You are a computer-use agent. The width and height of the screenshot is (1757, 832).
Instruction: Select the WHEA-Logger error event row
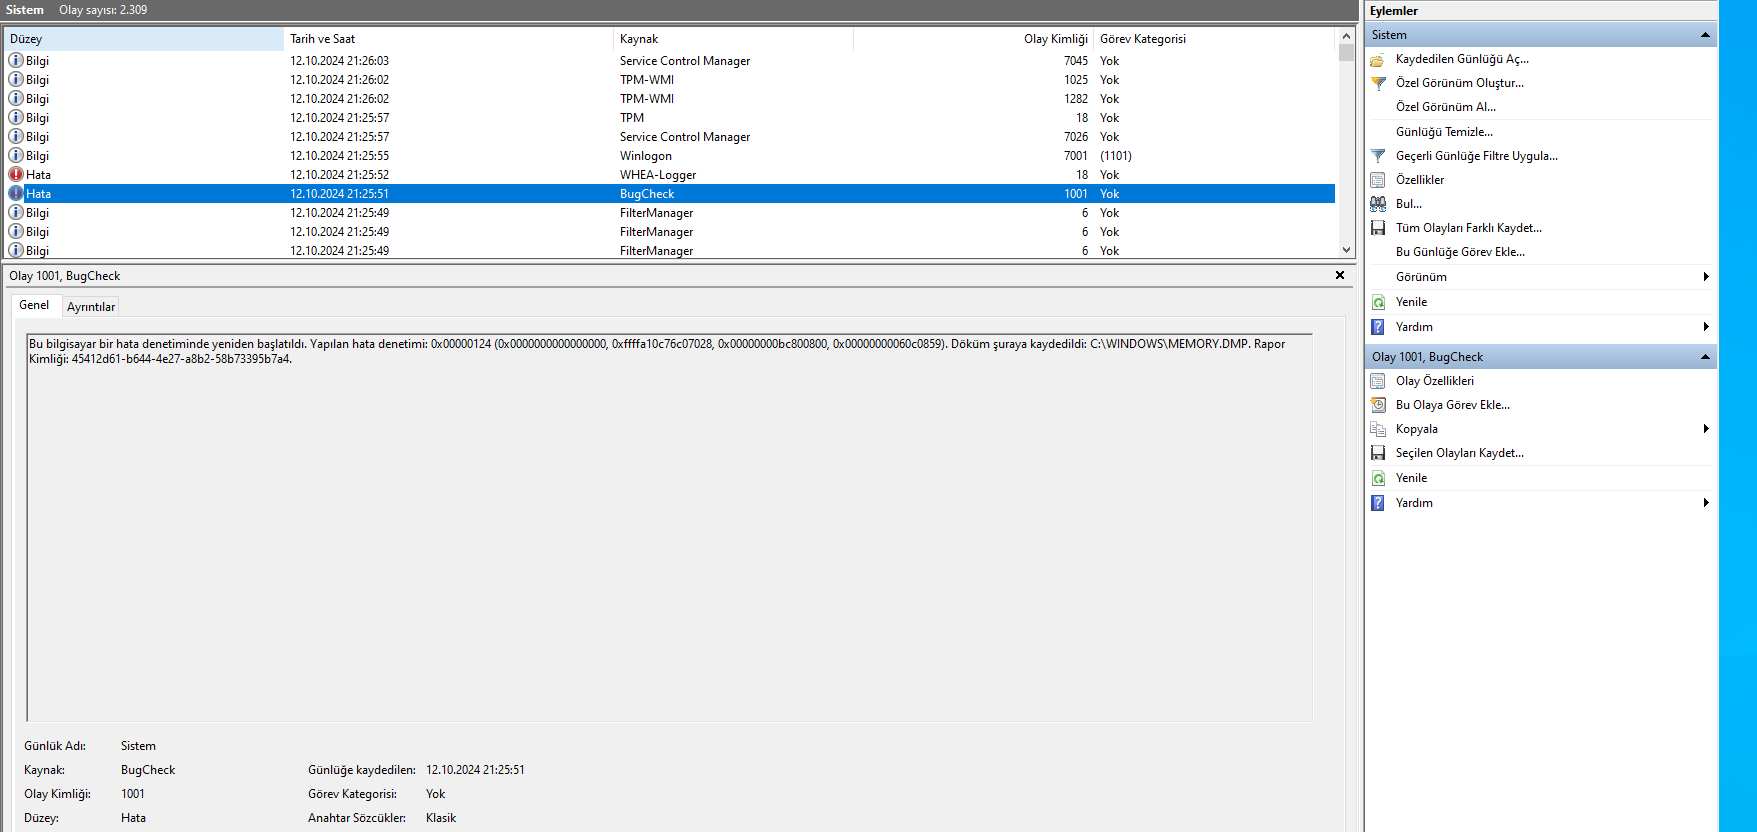[x=670, y=175]
